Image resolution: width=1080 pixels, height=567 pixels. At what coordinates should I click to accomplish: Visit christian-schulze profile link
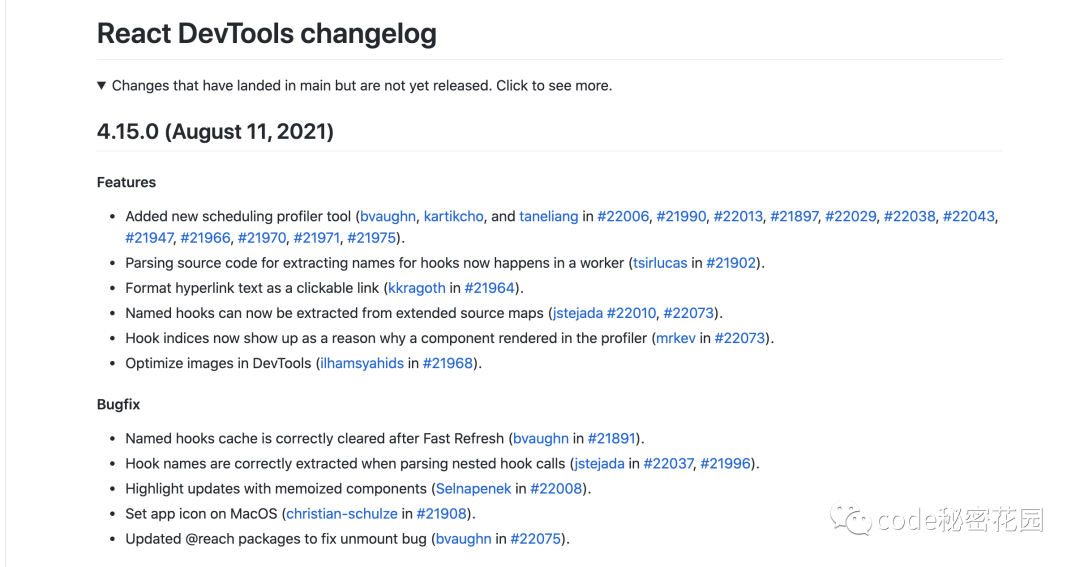coord(342,514)
